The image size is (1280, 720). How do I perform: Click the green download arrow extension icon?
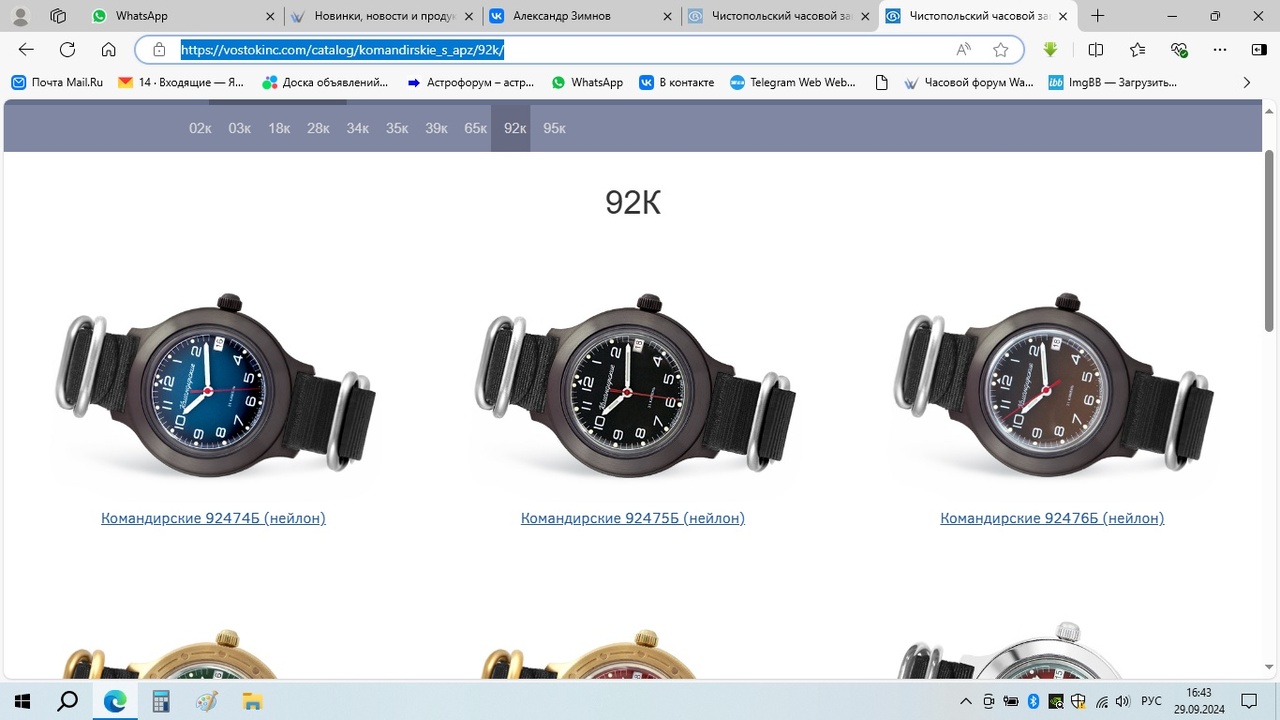click(1050, 50)
